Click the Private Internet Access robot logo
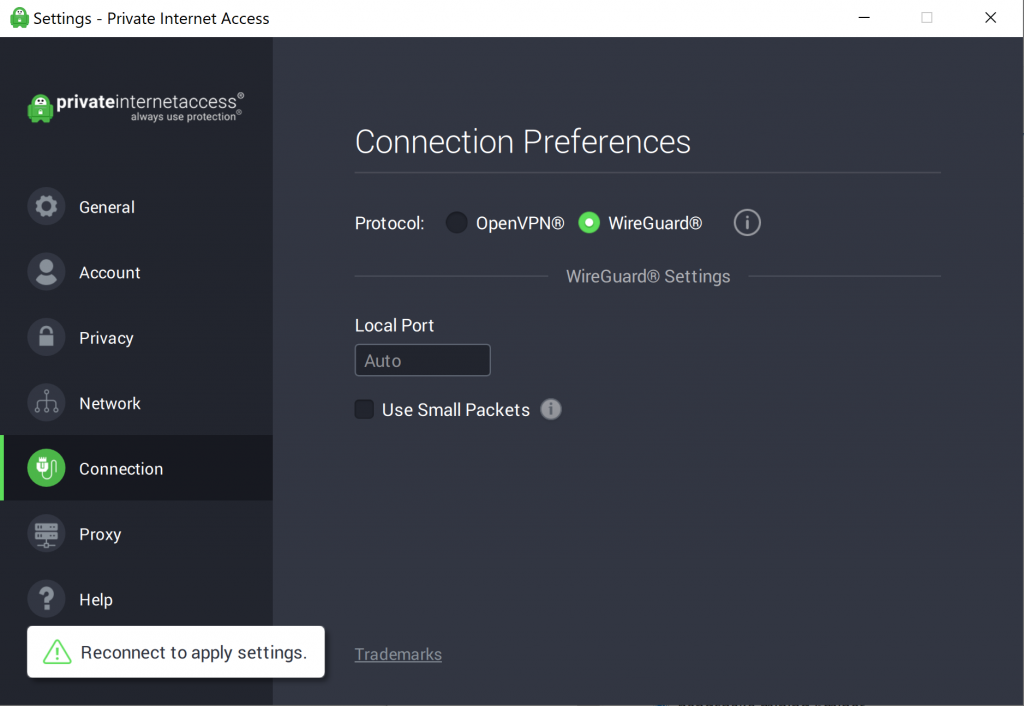This screenshot has height=706, width=1024. [x=40, y=106]
